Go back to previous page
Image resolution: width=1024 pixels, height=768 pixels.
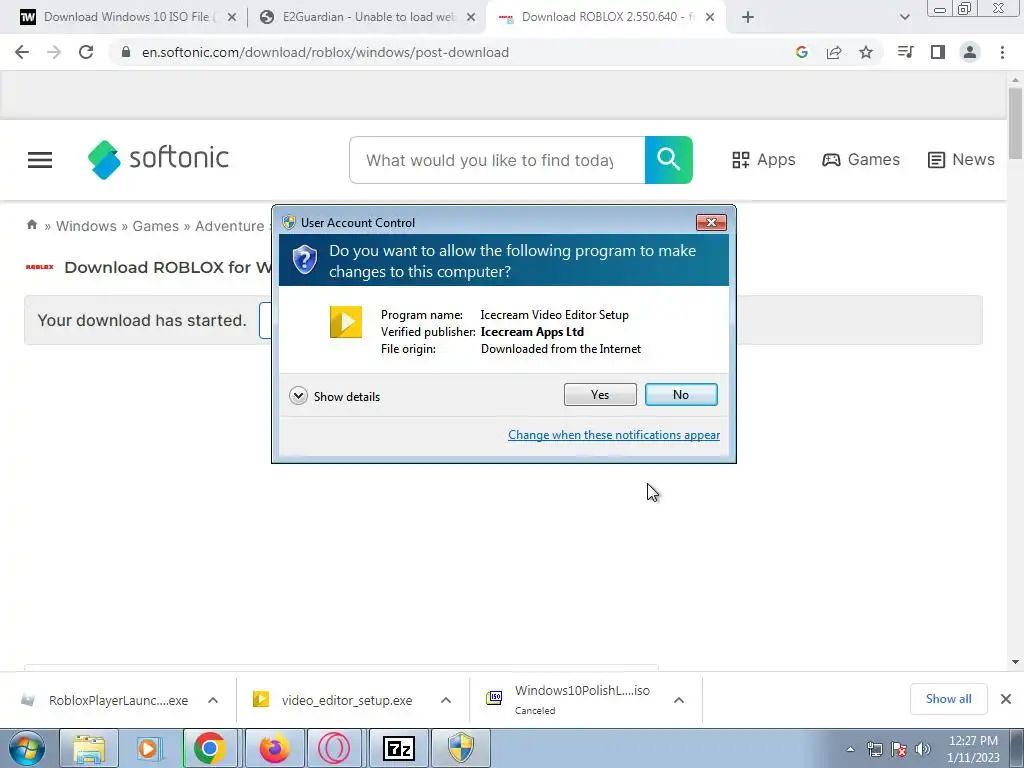coord(22,52)
